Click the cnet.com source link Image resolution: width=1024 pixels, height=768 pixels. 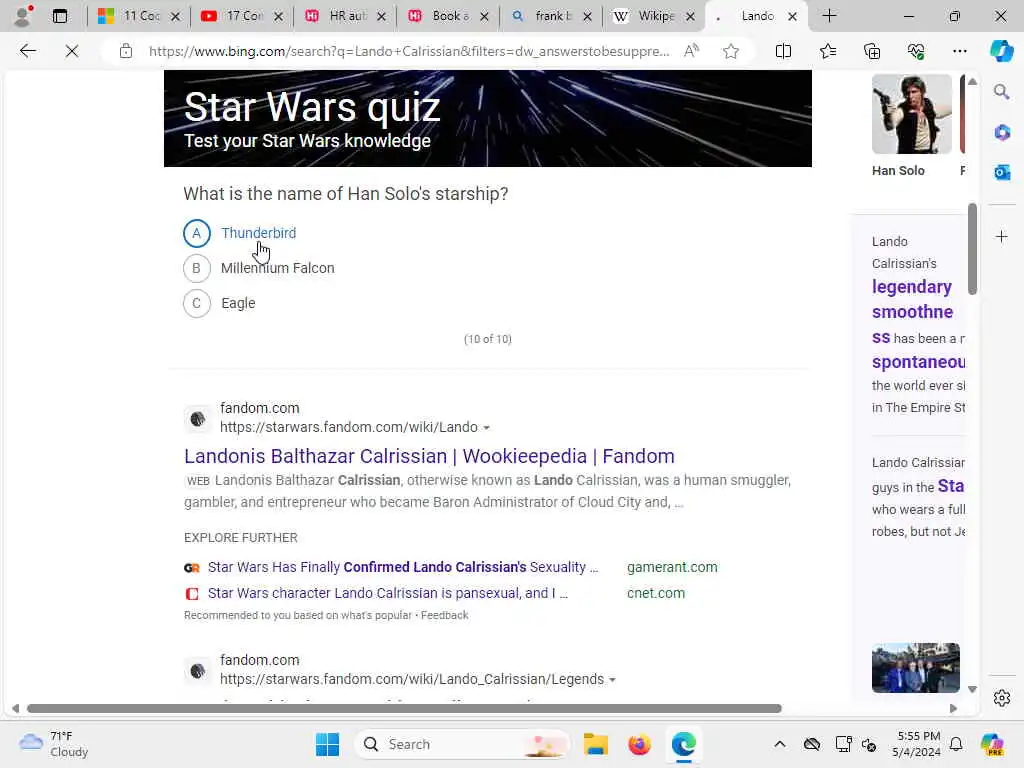(x=656, y=593)
